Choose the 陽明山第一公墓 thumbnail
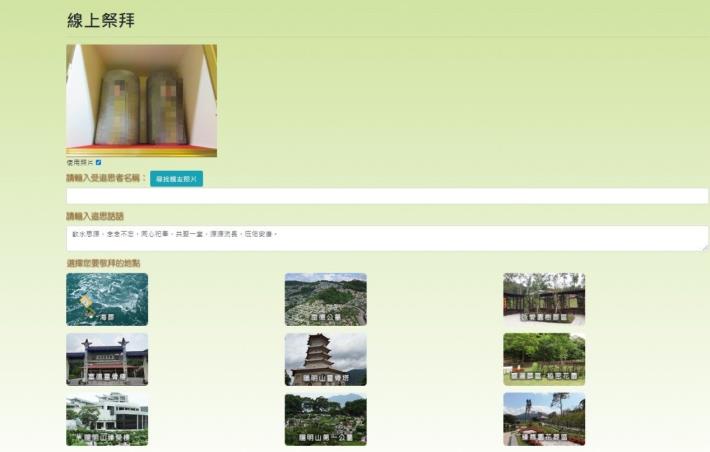Screen dimensions: 710x452 325,418
